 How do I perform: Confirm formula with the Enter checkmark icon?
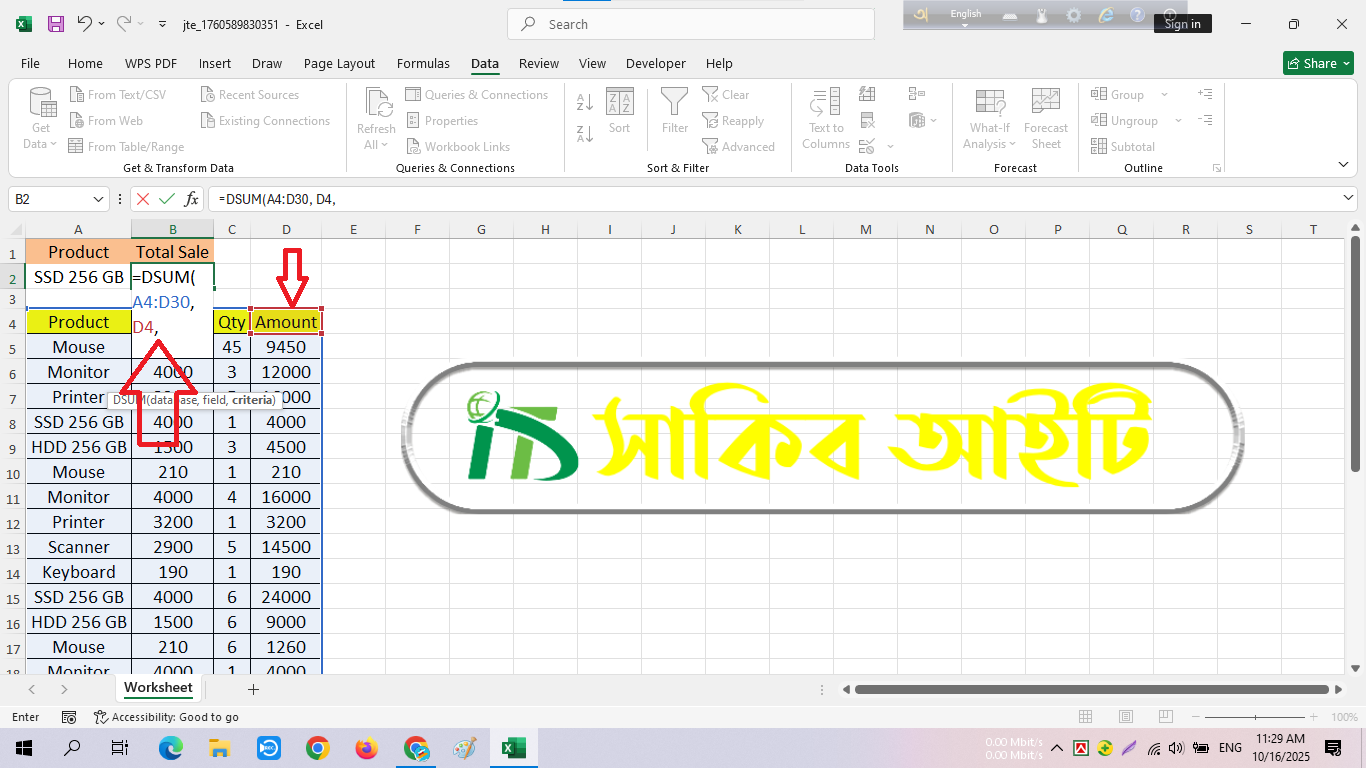click(x=166, y=199)
